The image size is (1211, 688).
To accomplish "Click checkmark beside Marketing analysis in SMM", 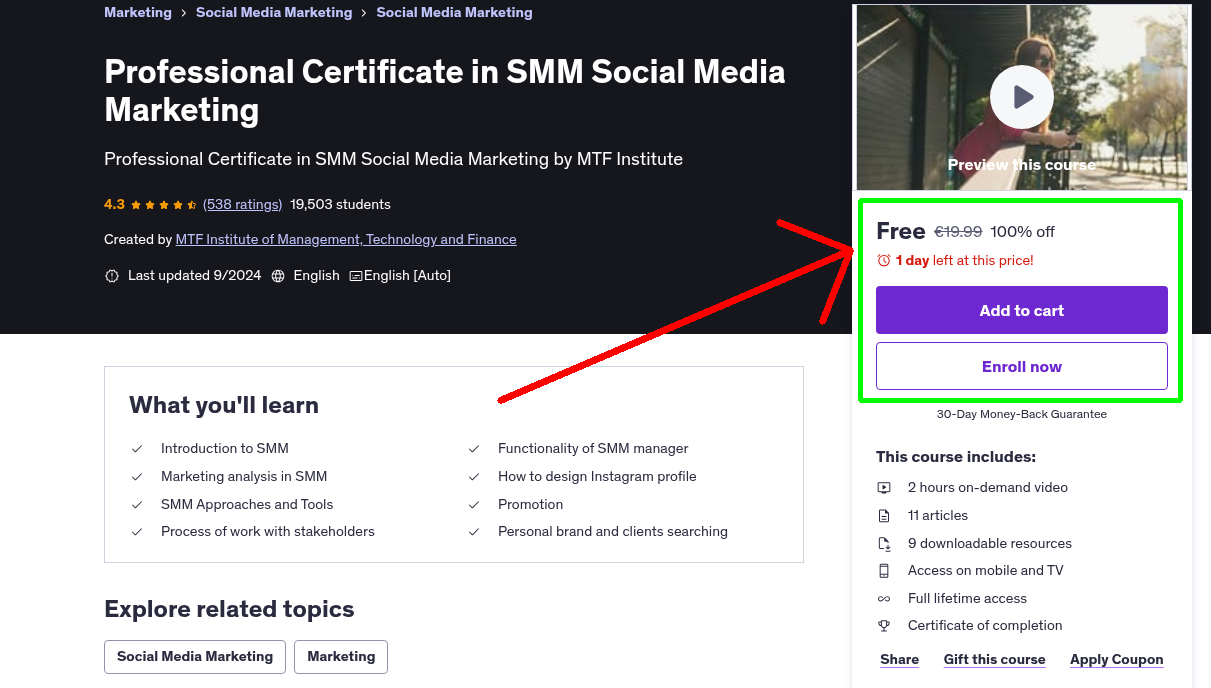I will 137,477.
